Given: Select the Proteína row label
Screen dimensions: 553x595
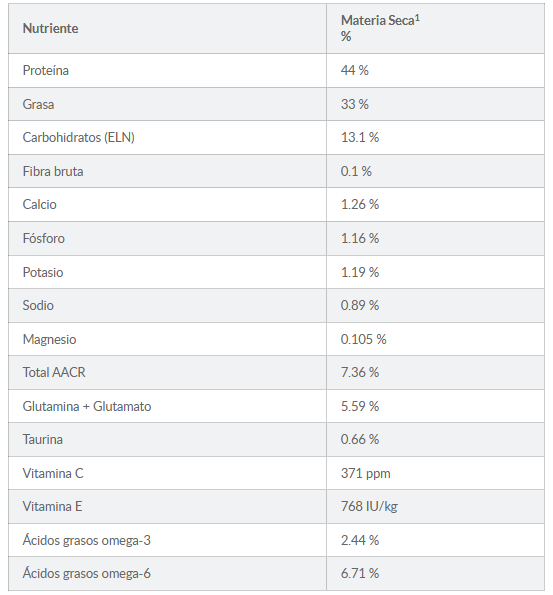Looking at the screenshot, I should pos(46,71).
